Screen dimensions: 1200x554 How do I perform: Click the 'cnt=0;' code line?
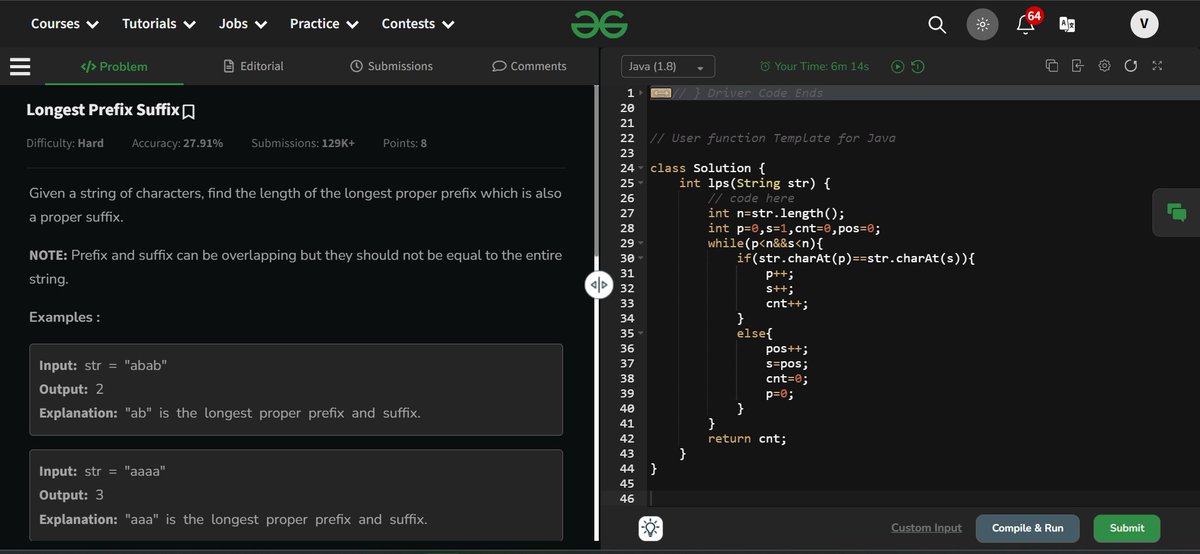[787, 378]
